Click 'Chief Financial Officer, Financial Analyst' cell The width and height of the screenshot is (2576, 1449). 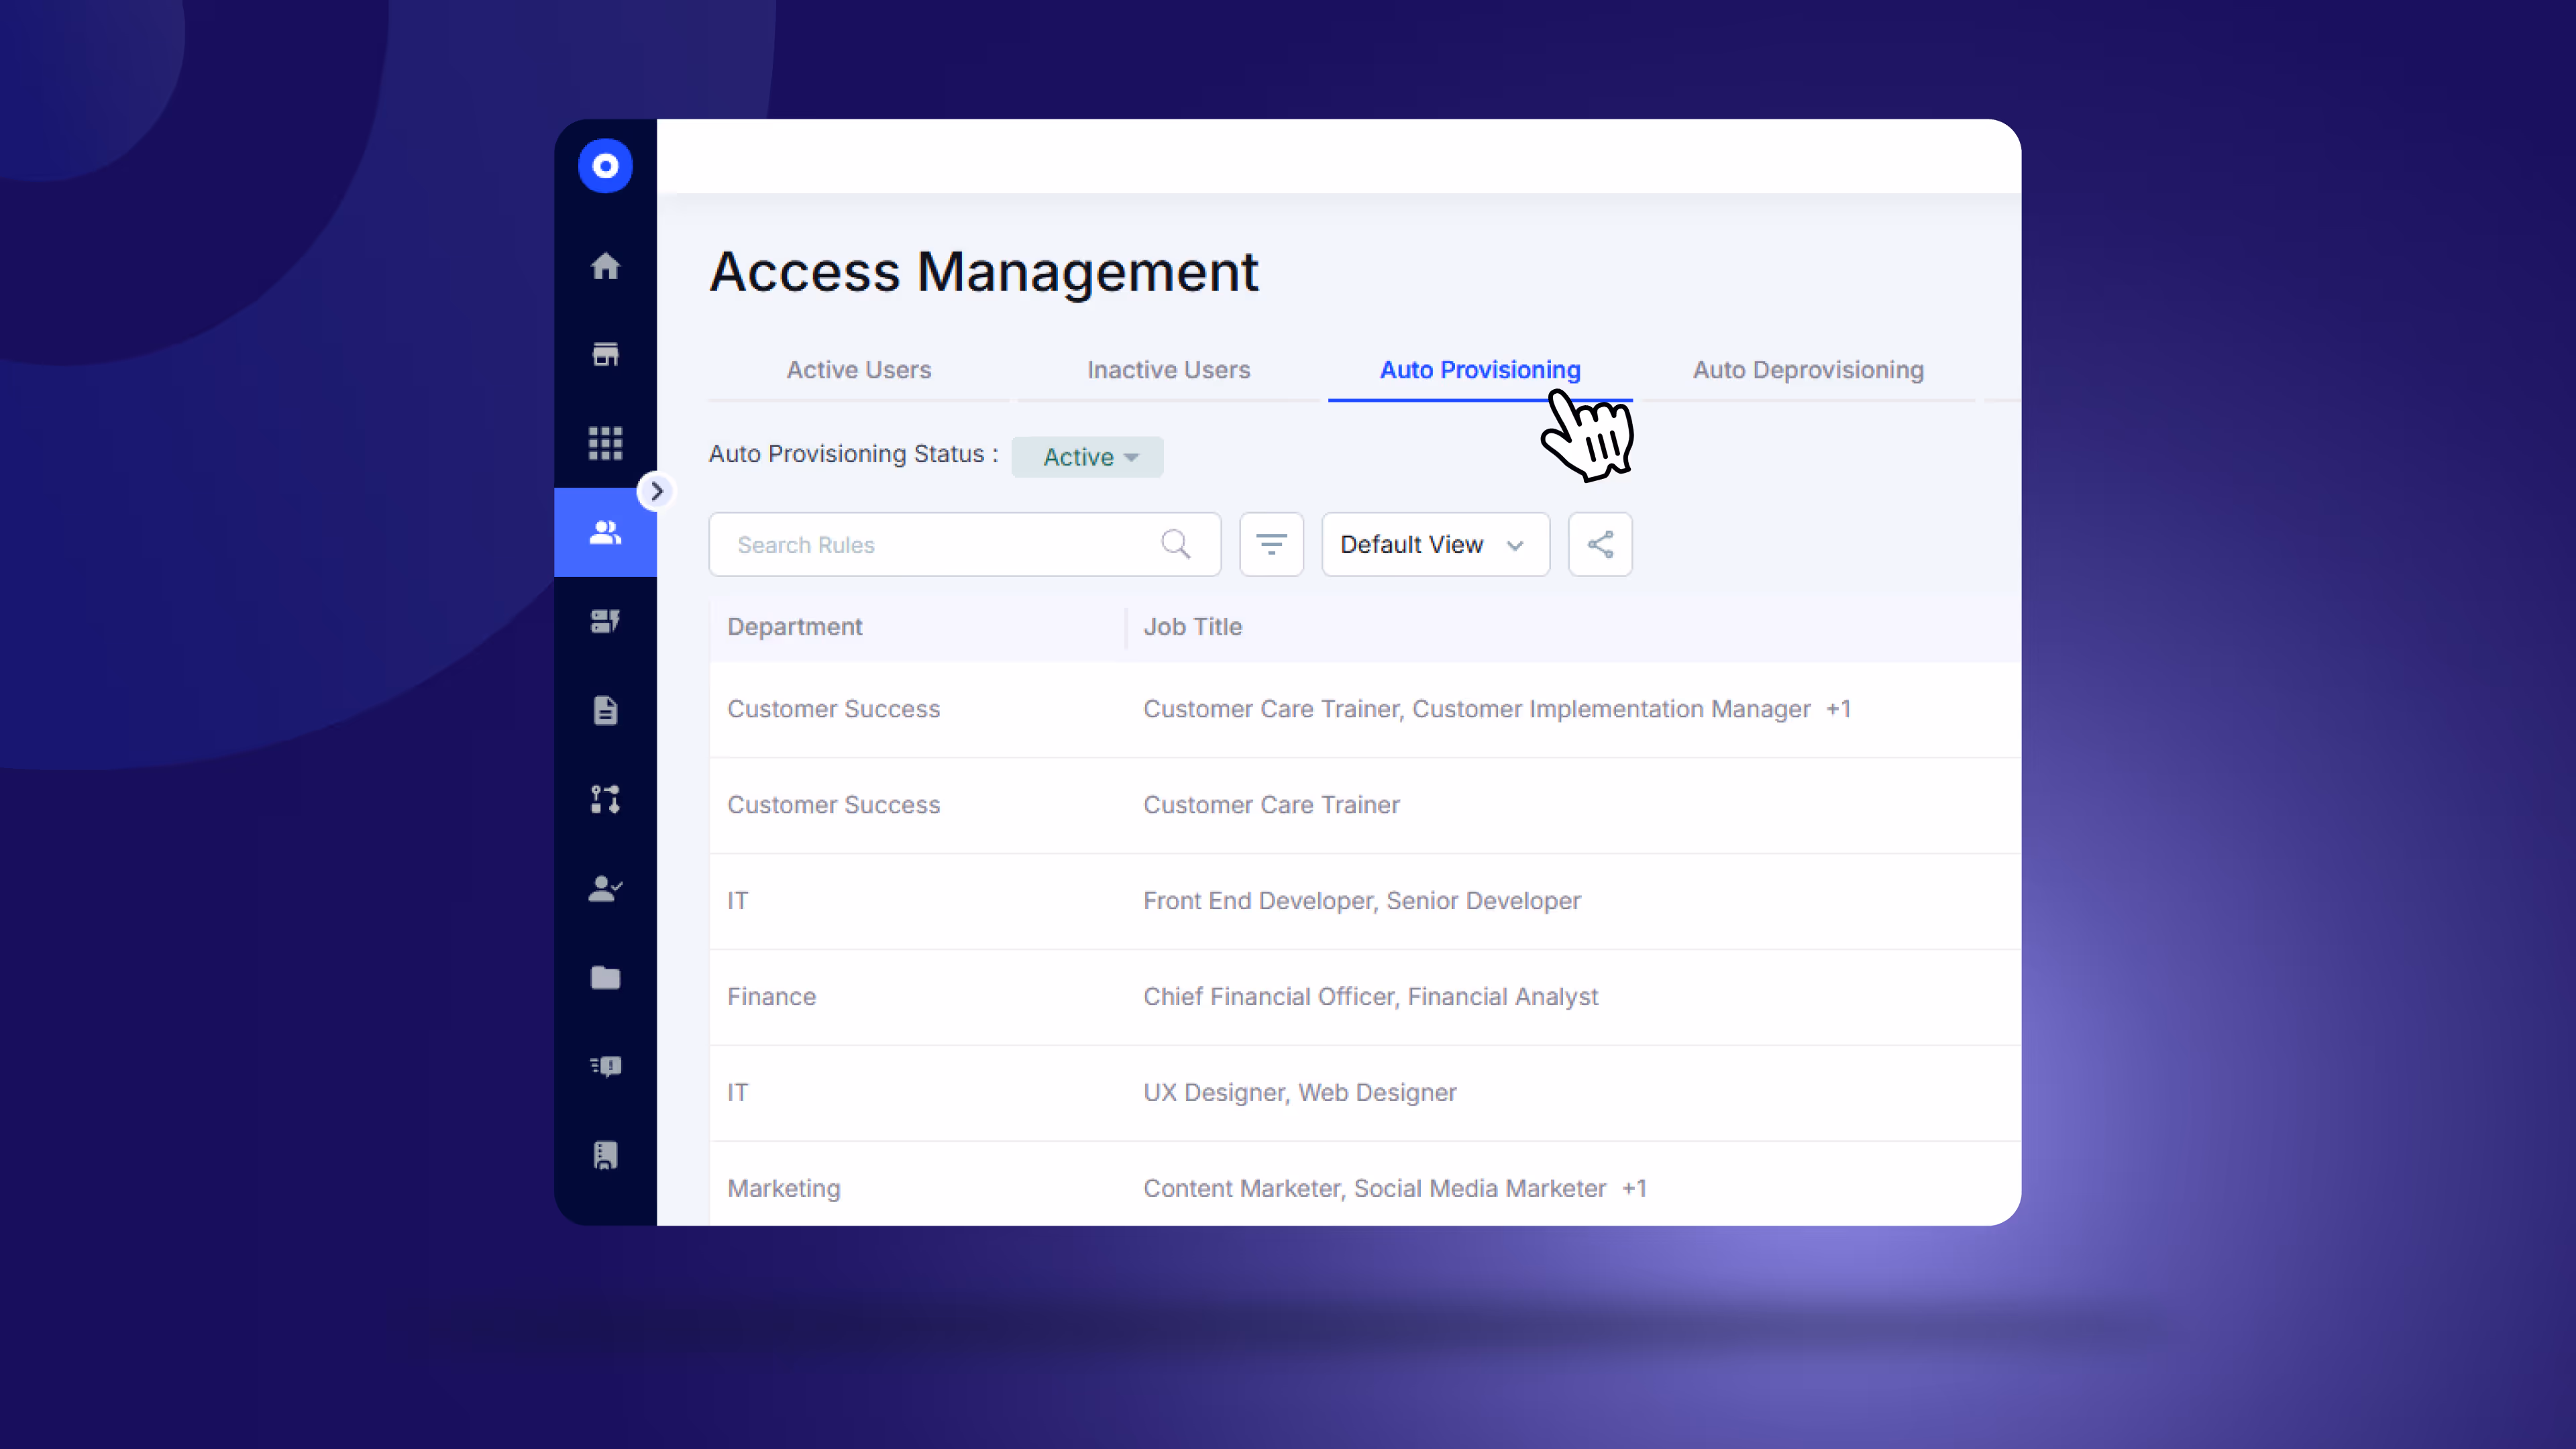1370,997
